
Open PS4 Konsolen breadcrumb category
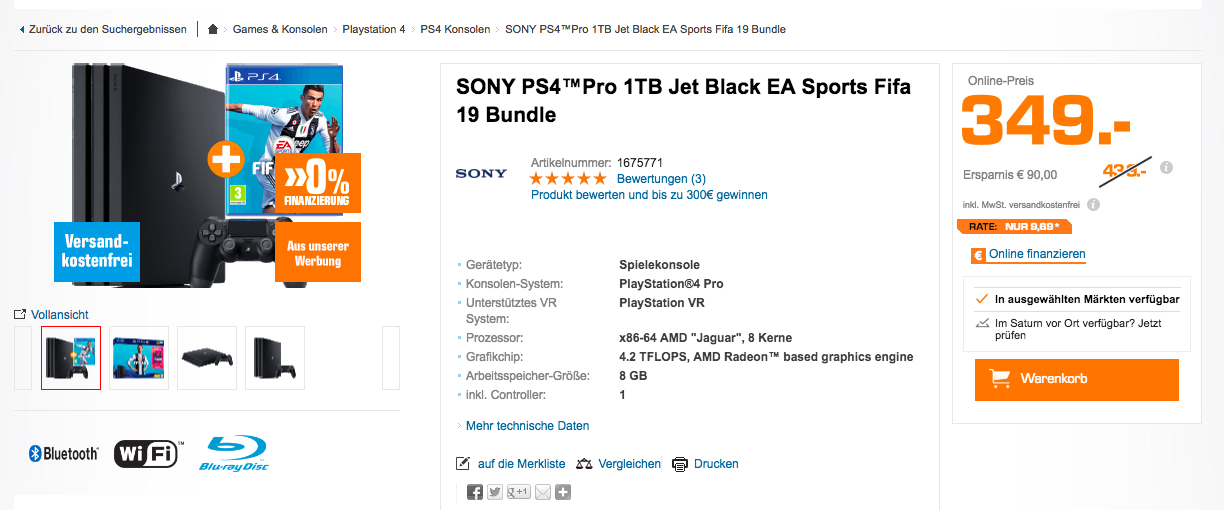point(455,29)
